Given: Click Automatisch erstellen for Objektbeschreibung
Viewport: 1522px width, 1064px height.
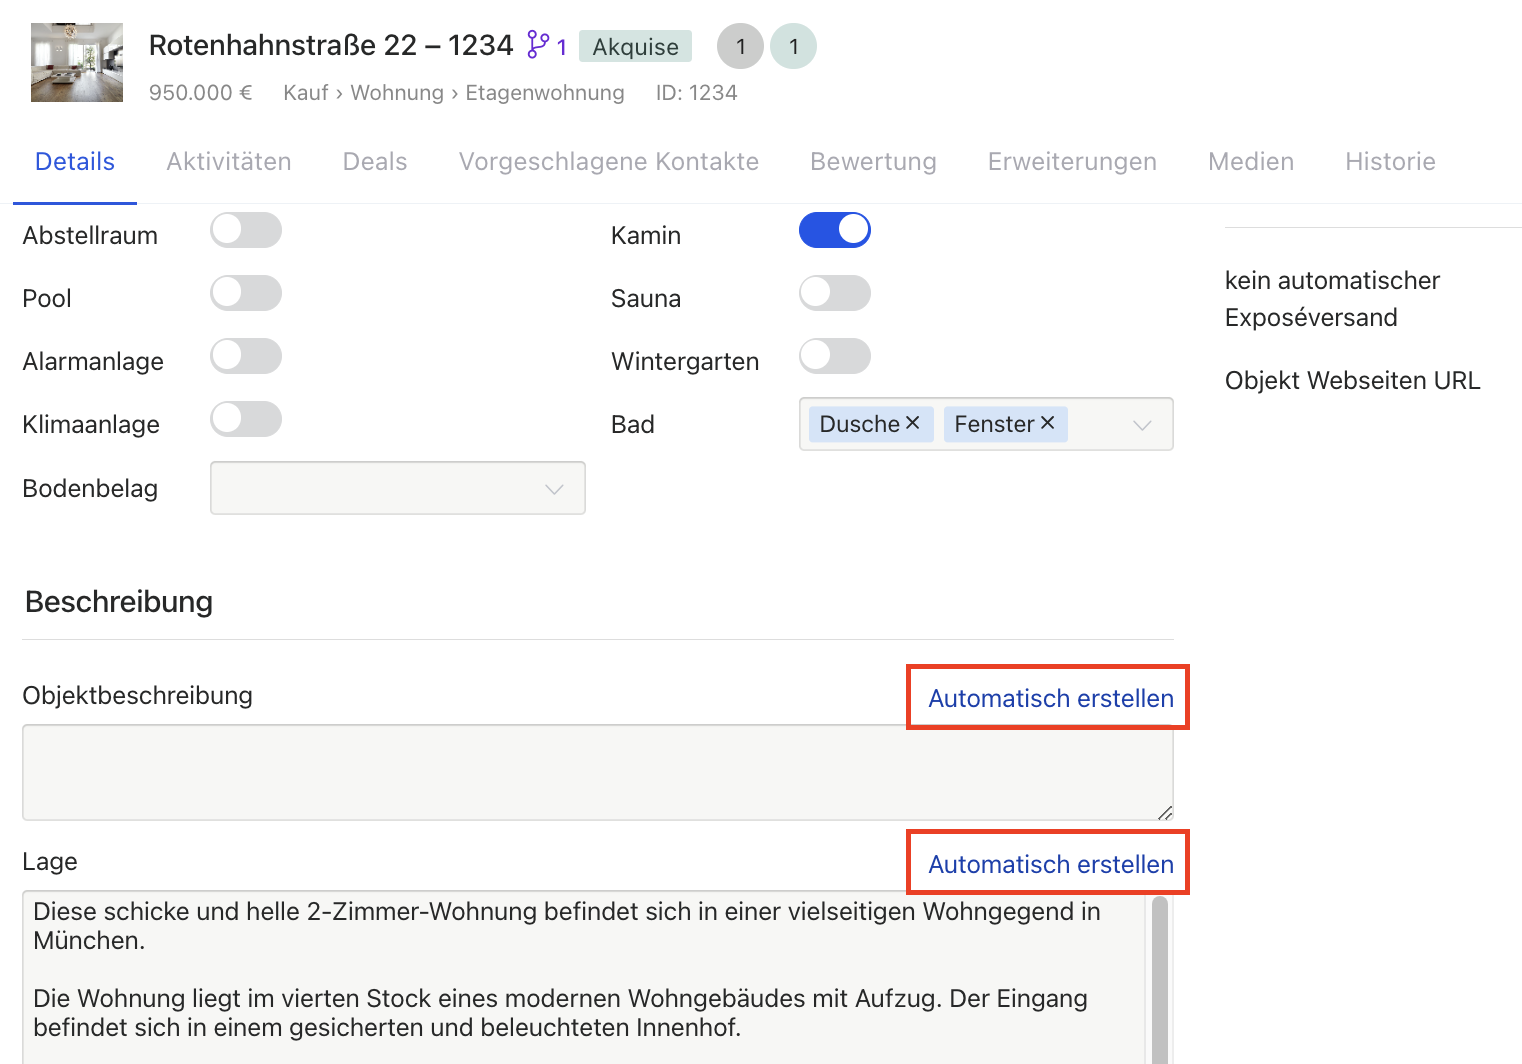Looking at the screenshot, I should [x=1050, y=698].
